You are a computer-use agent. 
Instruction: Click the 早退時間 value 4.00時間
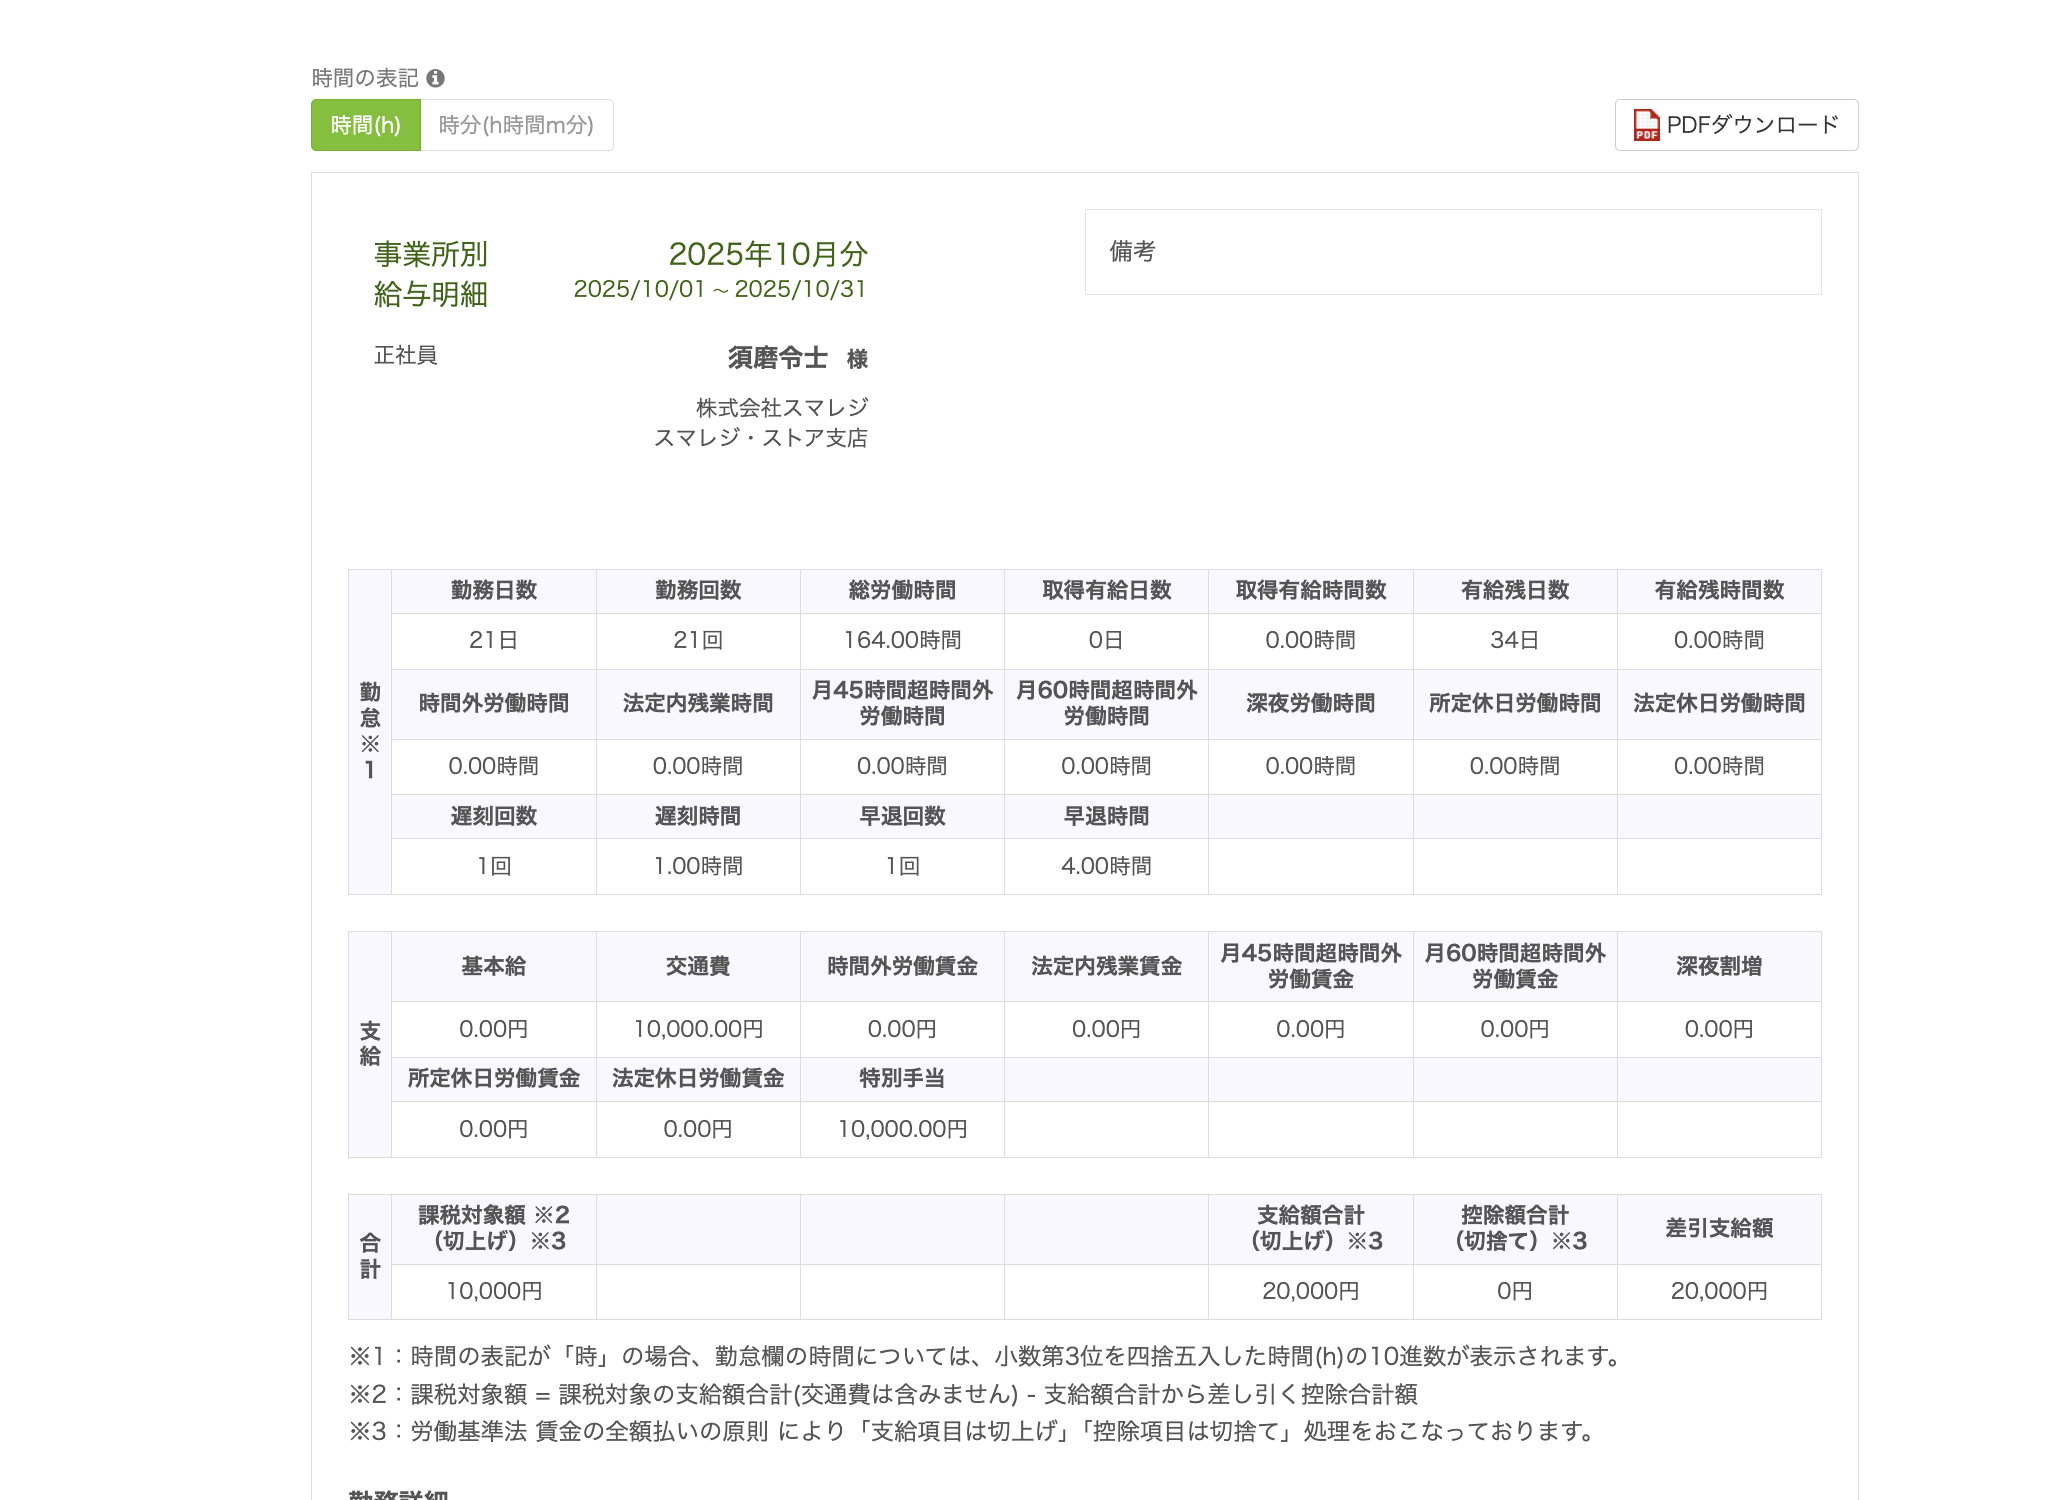(1106, 866)
